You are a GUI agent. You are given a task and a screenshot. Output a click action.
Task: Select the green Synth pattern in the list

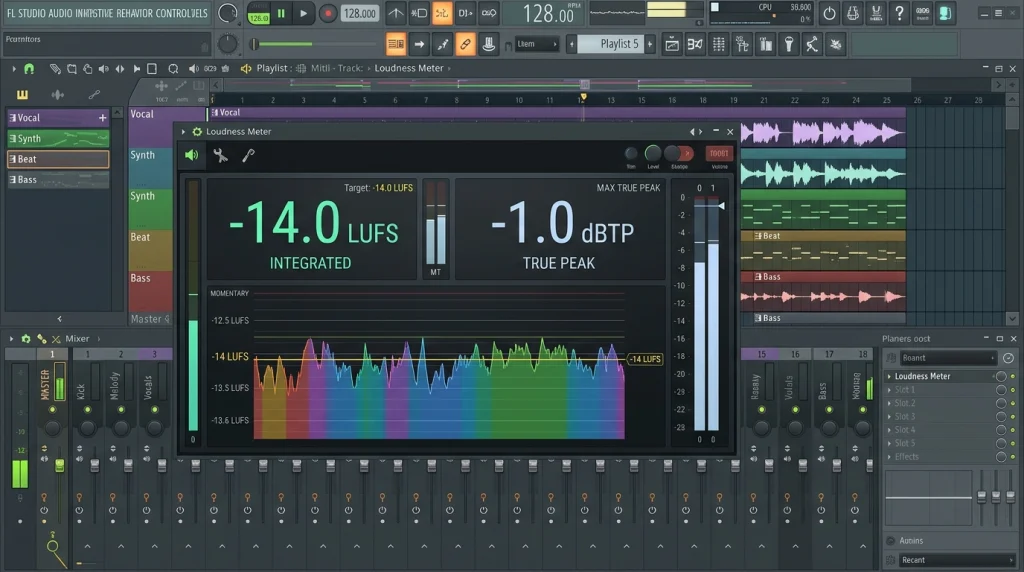(x=58, y=138)
